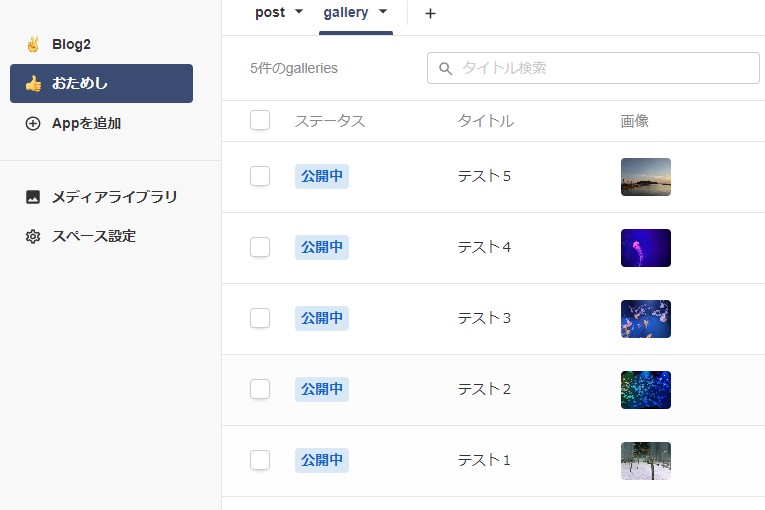
Task: Click the media library image icon
Action: pos(33,197)
